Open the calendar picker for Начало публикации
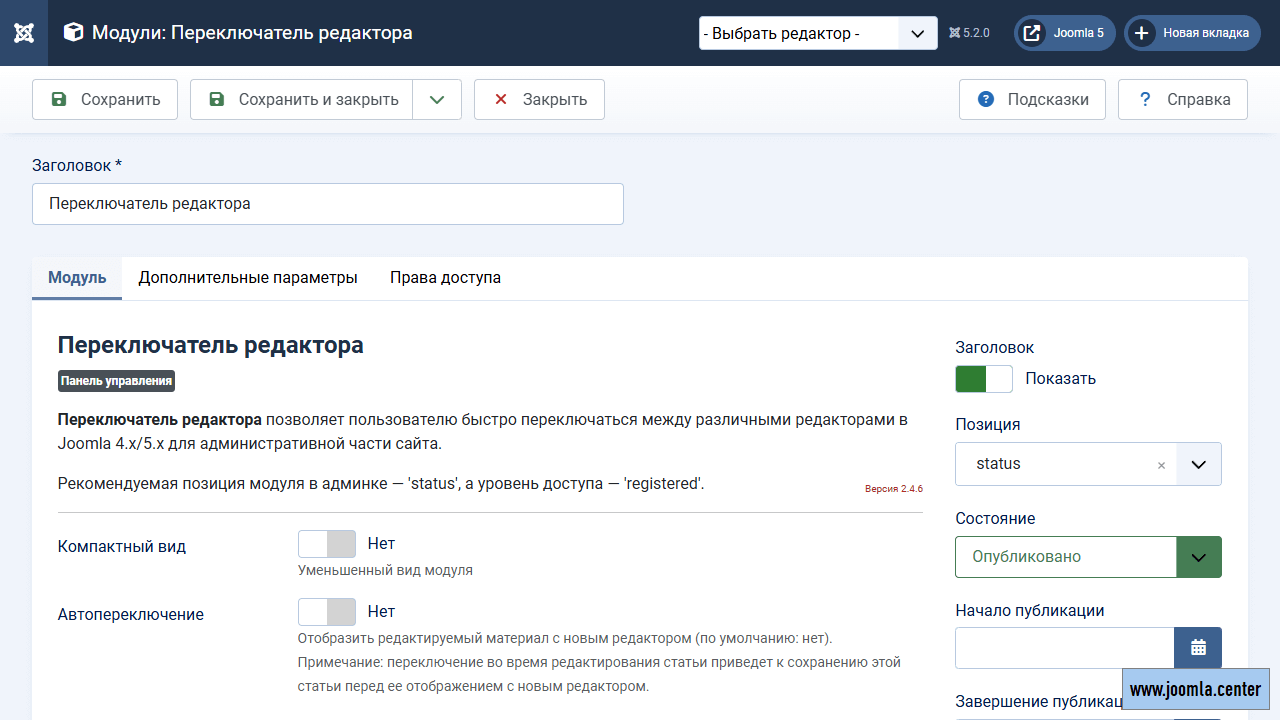The image size is (1280, 720). coord(1198,648)
